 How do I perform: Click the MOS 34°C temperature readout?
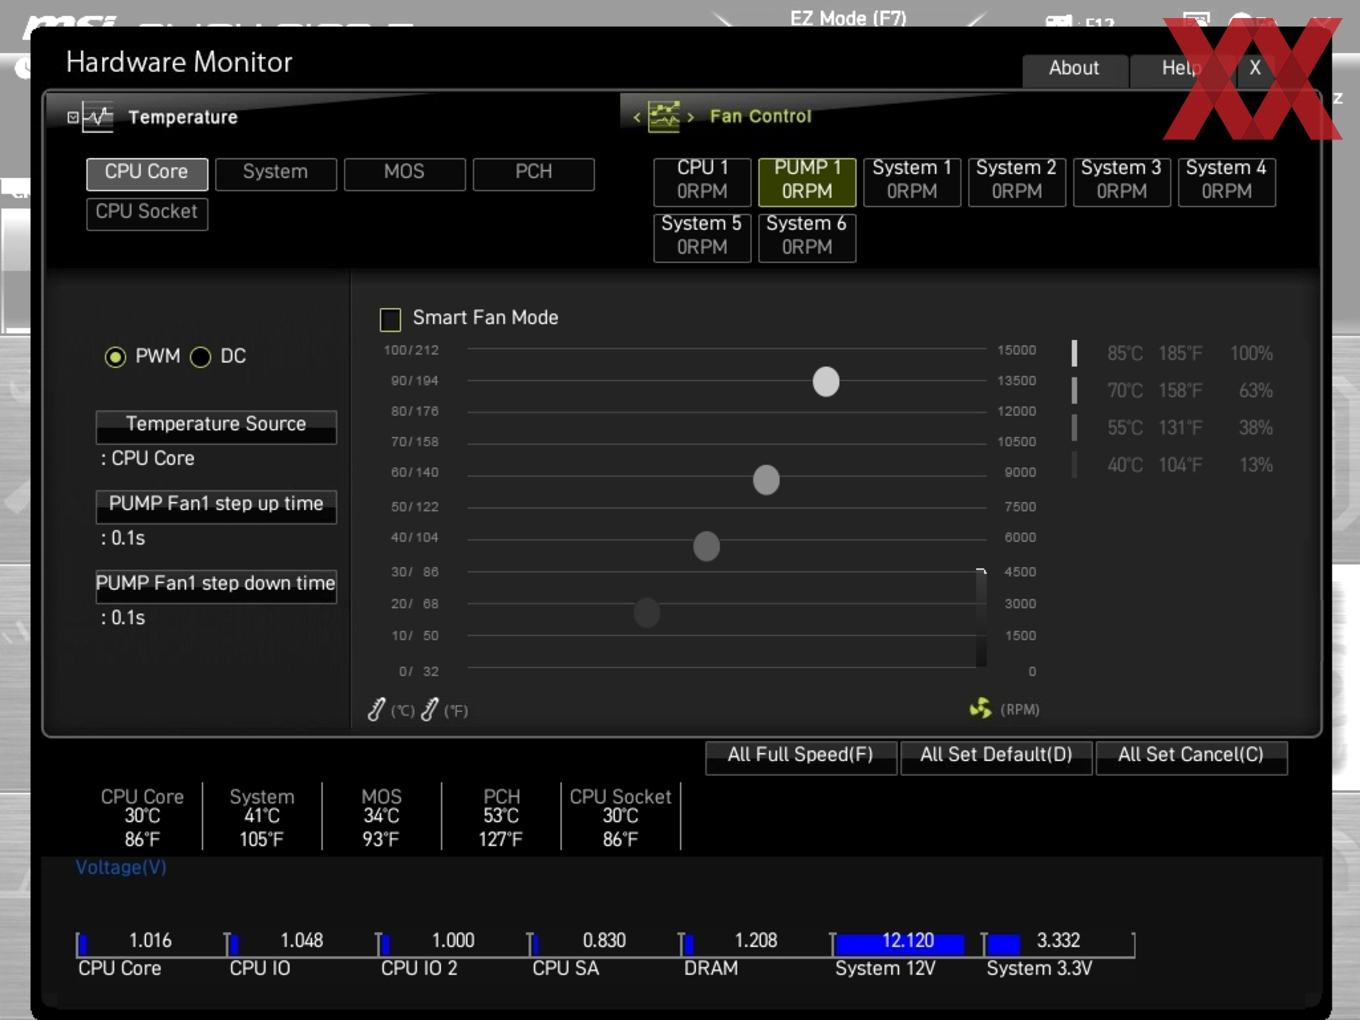(x=381, y=817)
